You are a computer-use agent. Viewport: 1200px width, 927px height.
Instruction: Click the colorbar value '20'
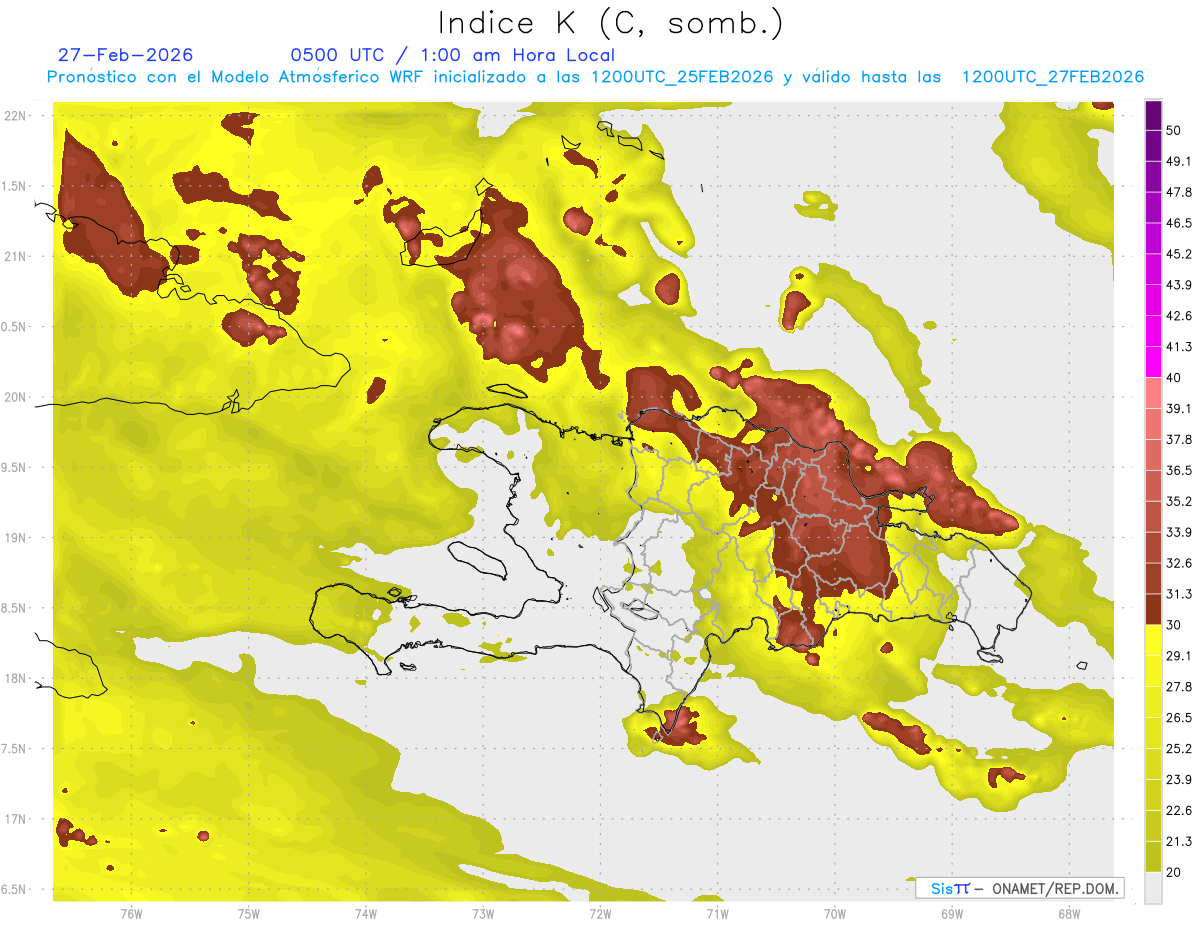pyautogui.click(x=1175, y=872)
